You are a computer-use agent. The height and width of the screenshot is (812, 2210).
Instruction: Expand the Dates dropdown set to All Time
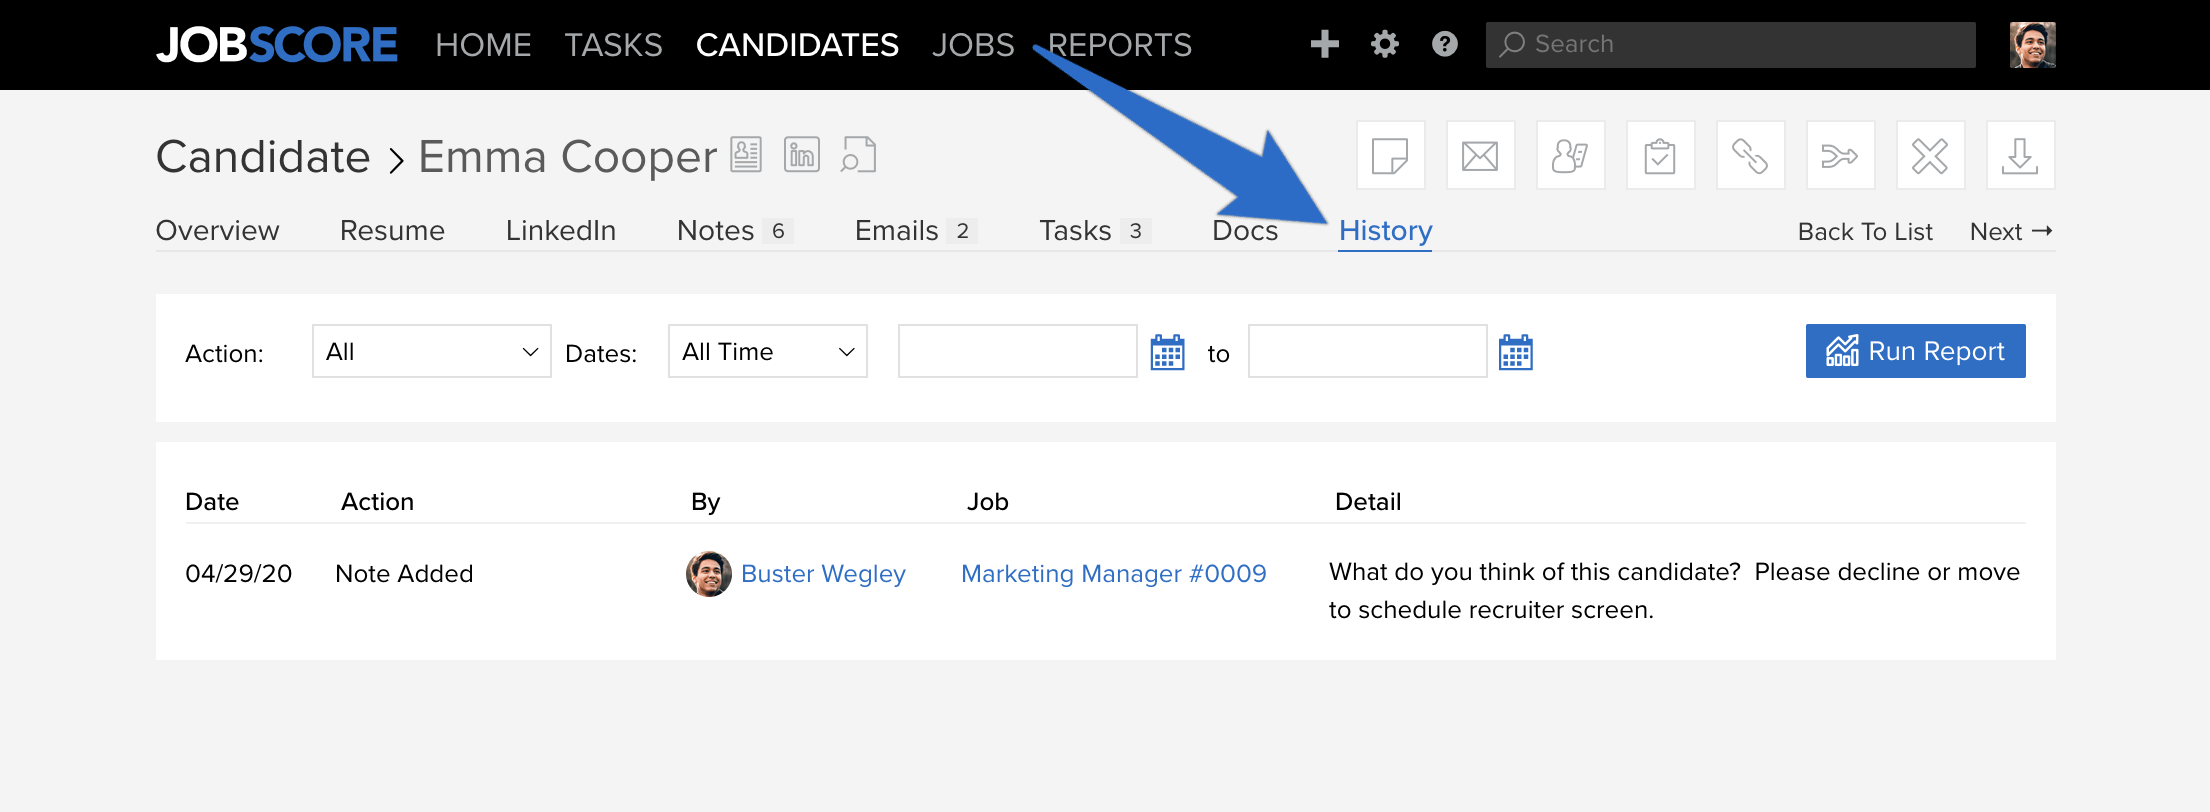tap(768, 351)
